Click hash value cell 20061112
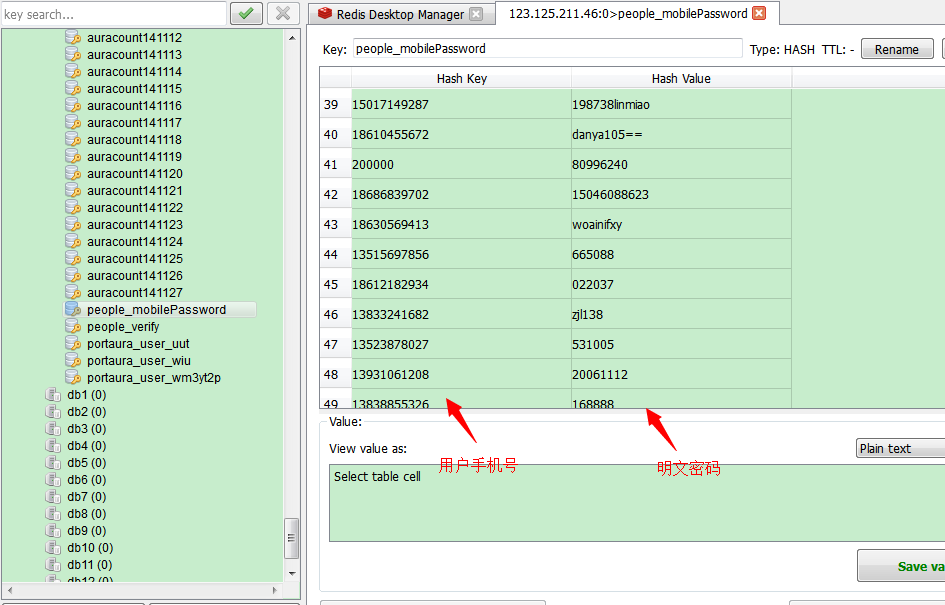Viewport: 945px width, 605px height. point(681,374)
